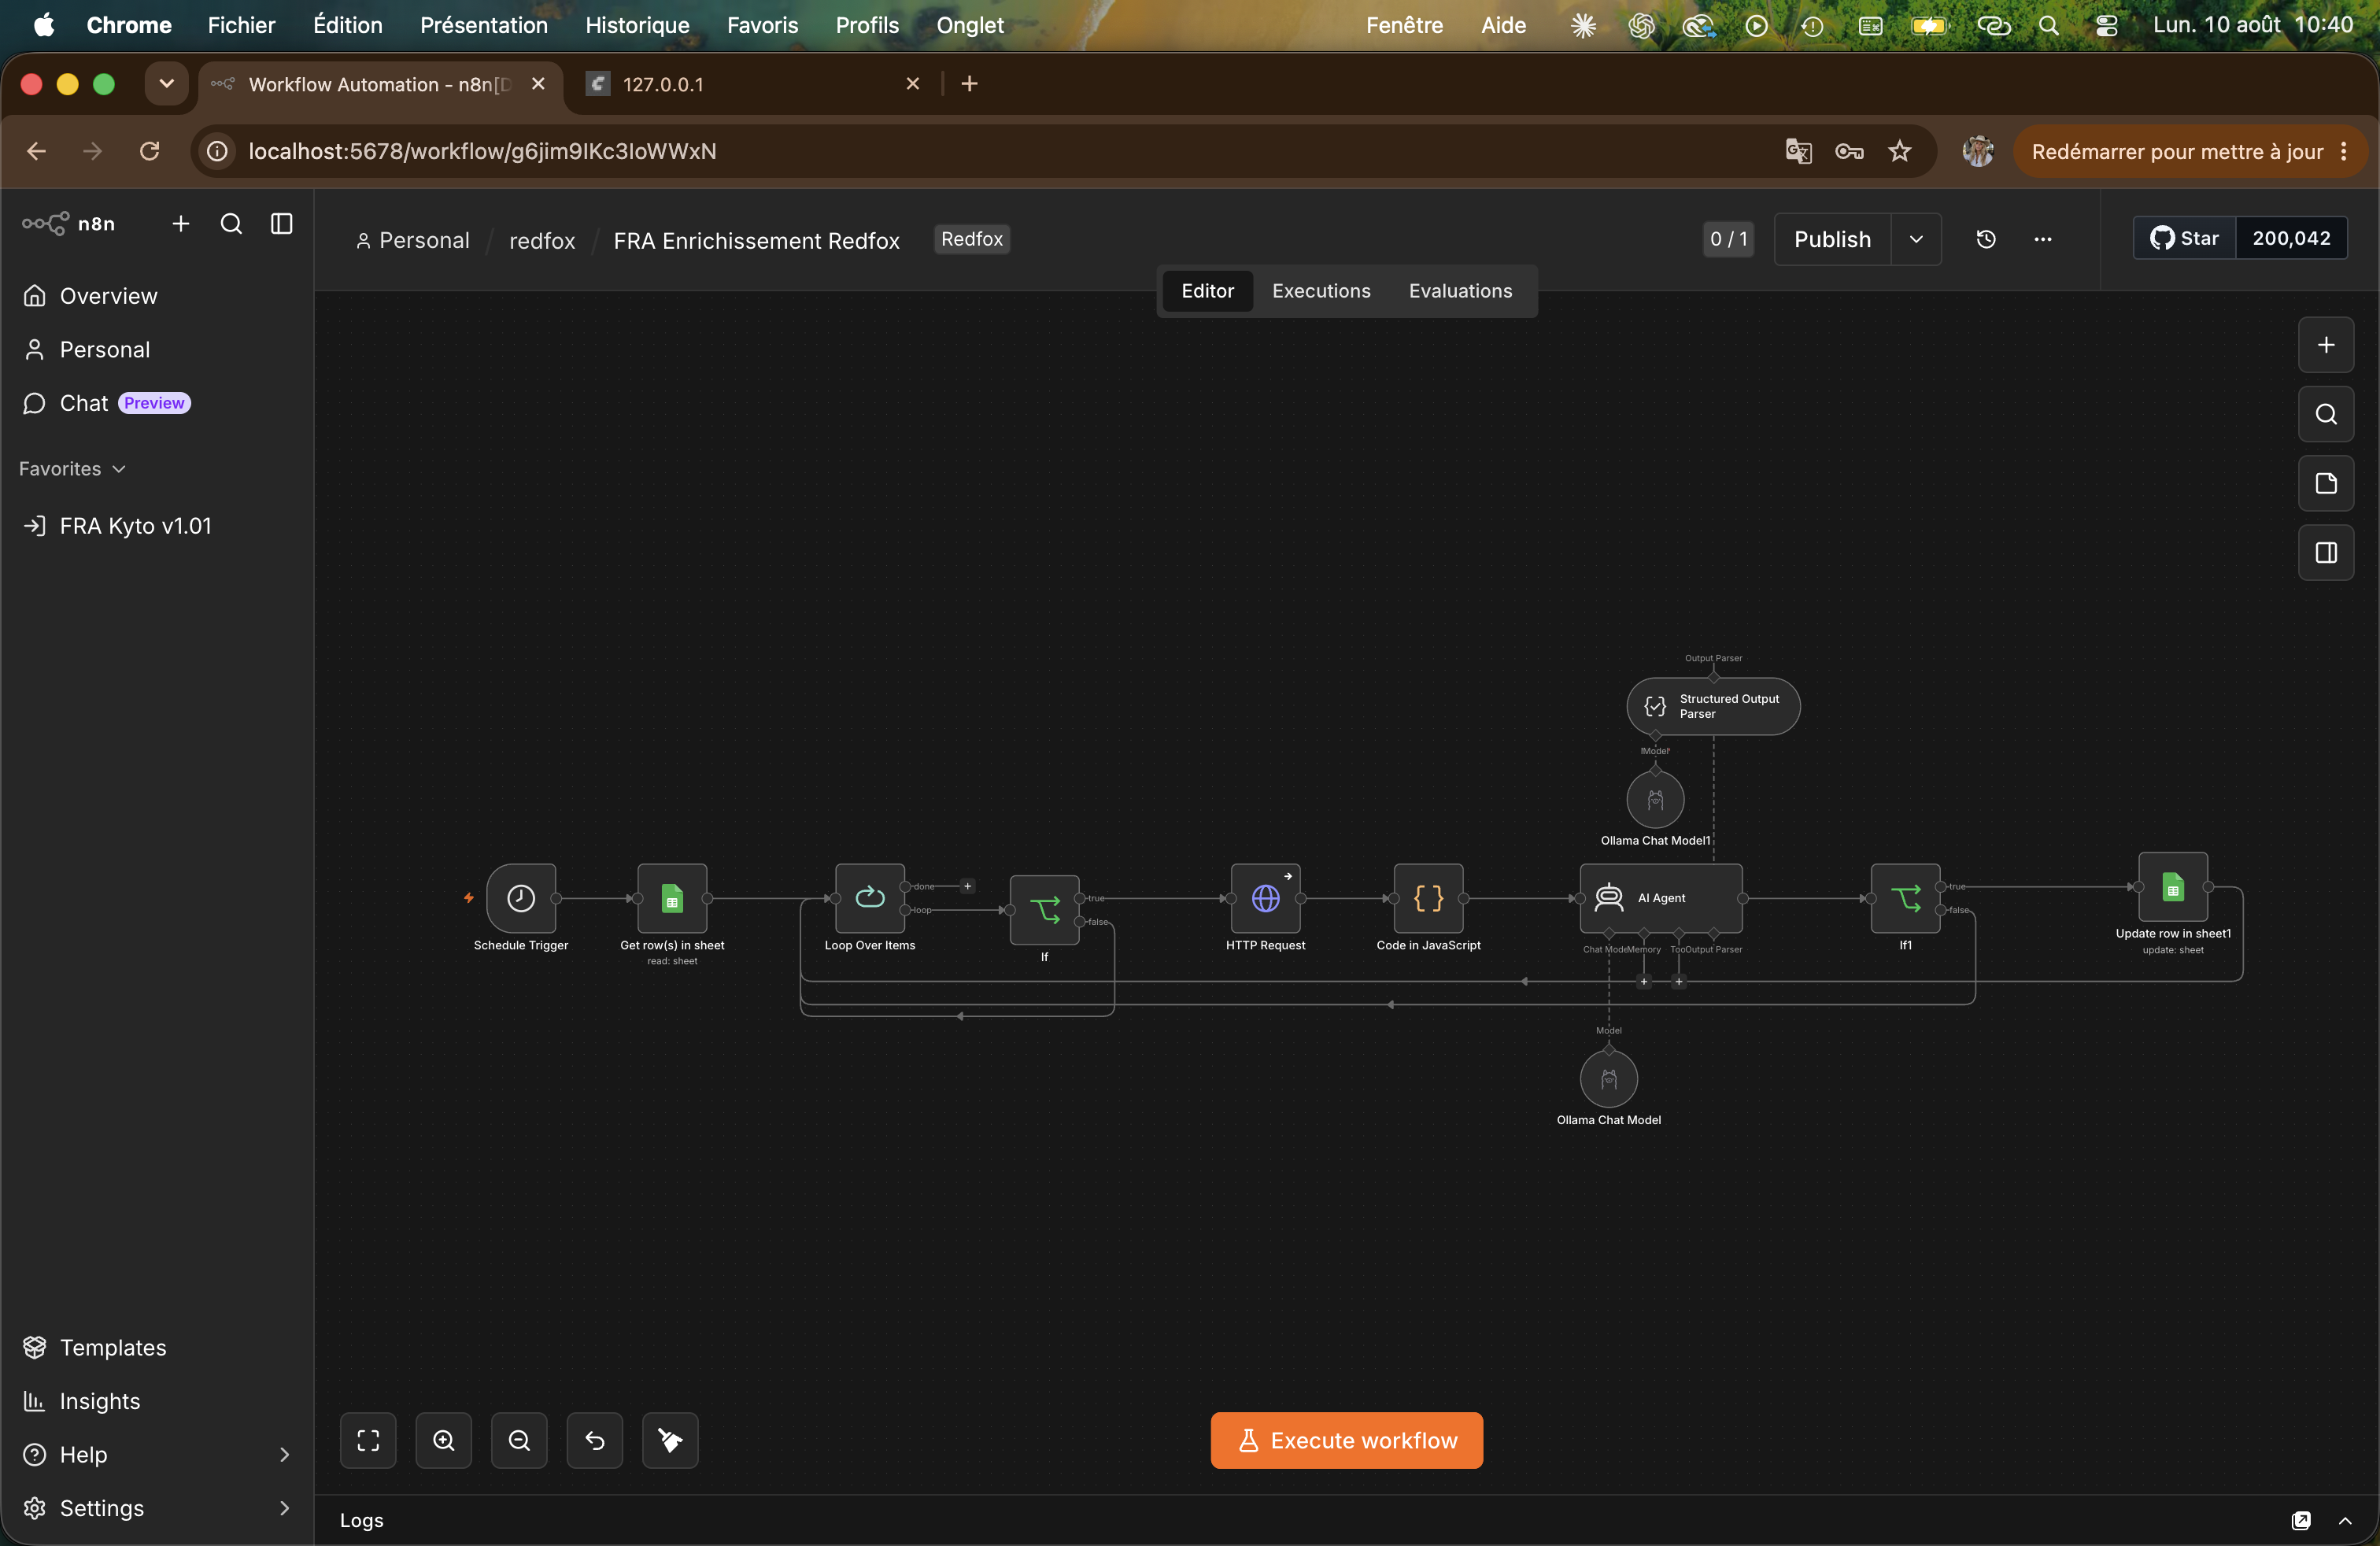Create new item with sidebar plus icon

coord(181,223)
